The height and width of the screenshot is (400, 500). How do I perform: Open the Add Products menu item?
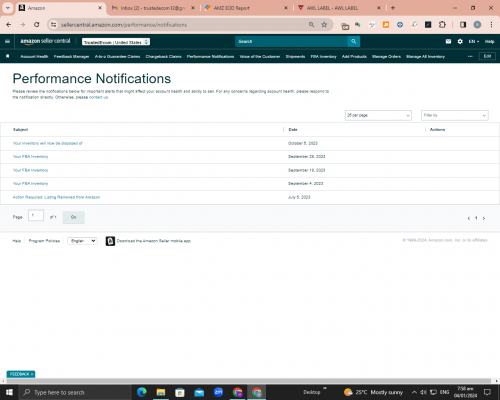tap(354, 56)
